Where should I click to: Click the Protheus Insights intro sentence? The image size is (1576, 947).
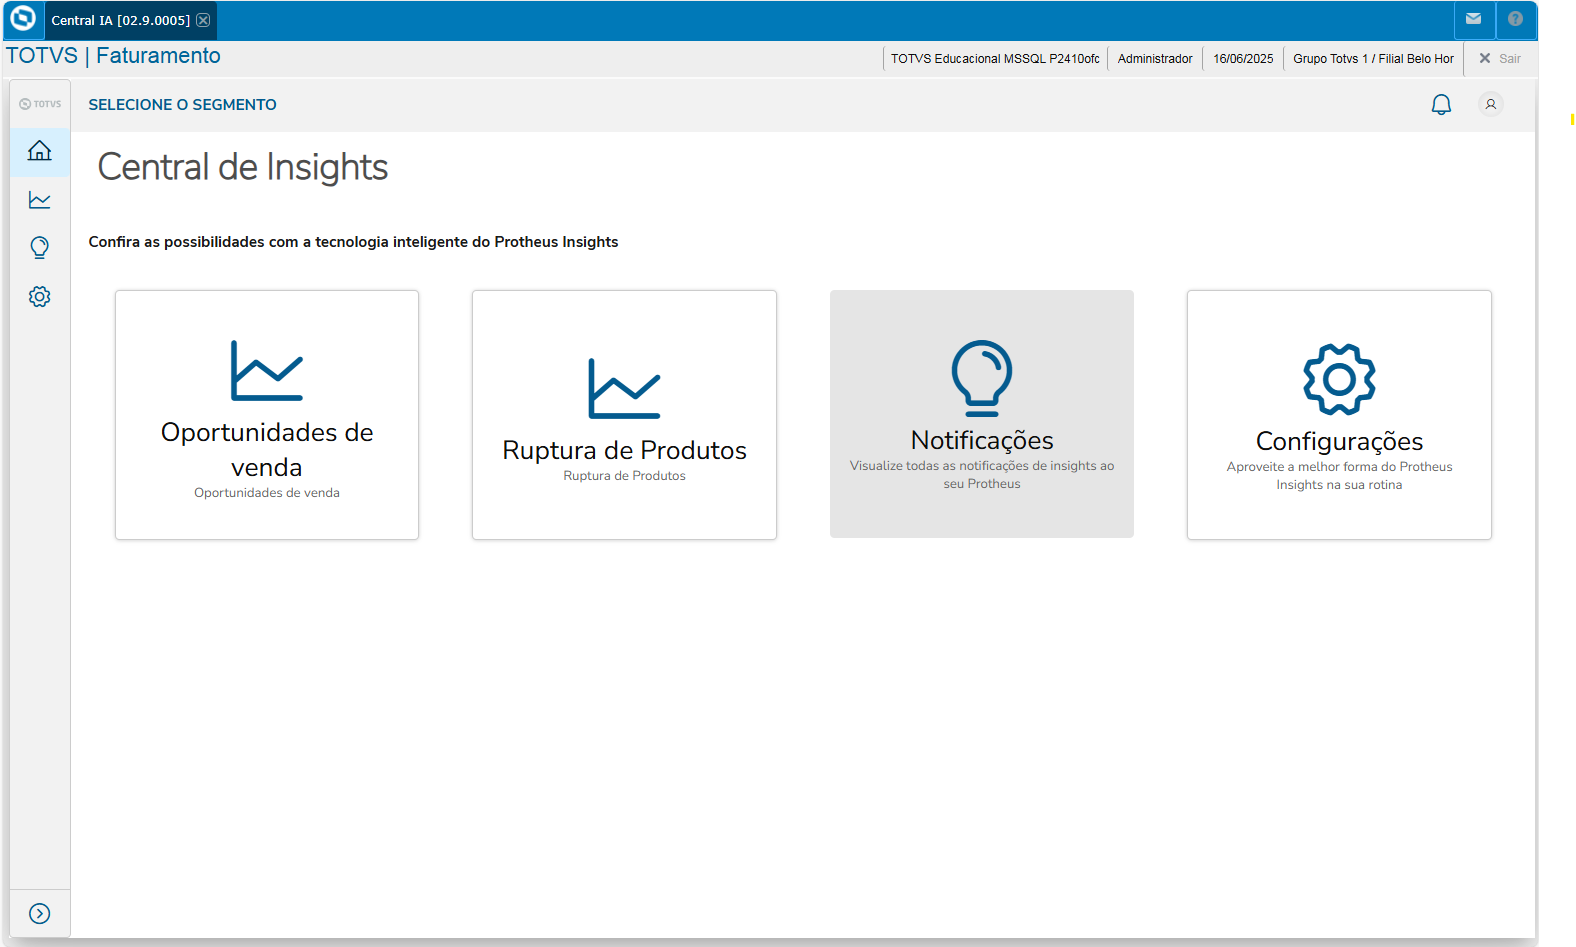tap(353, 242)
